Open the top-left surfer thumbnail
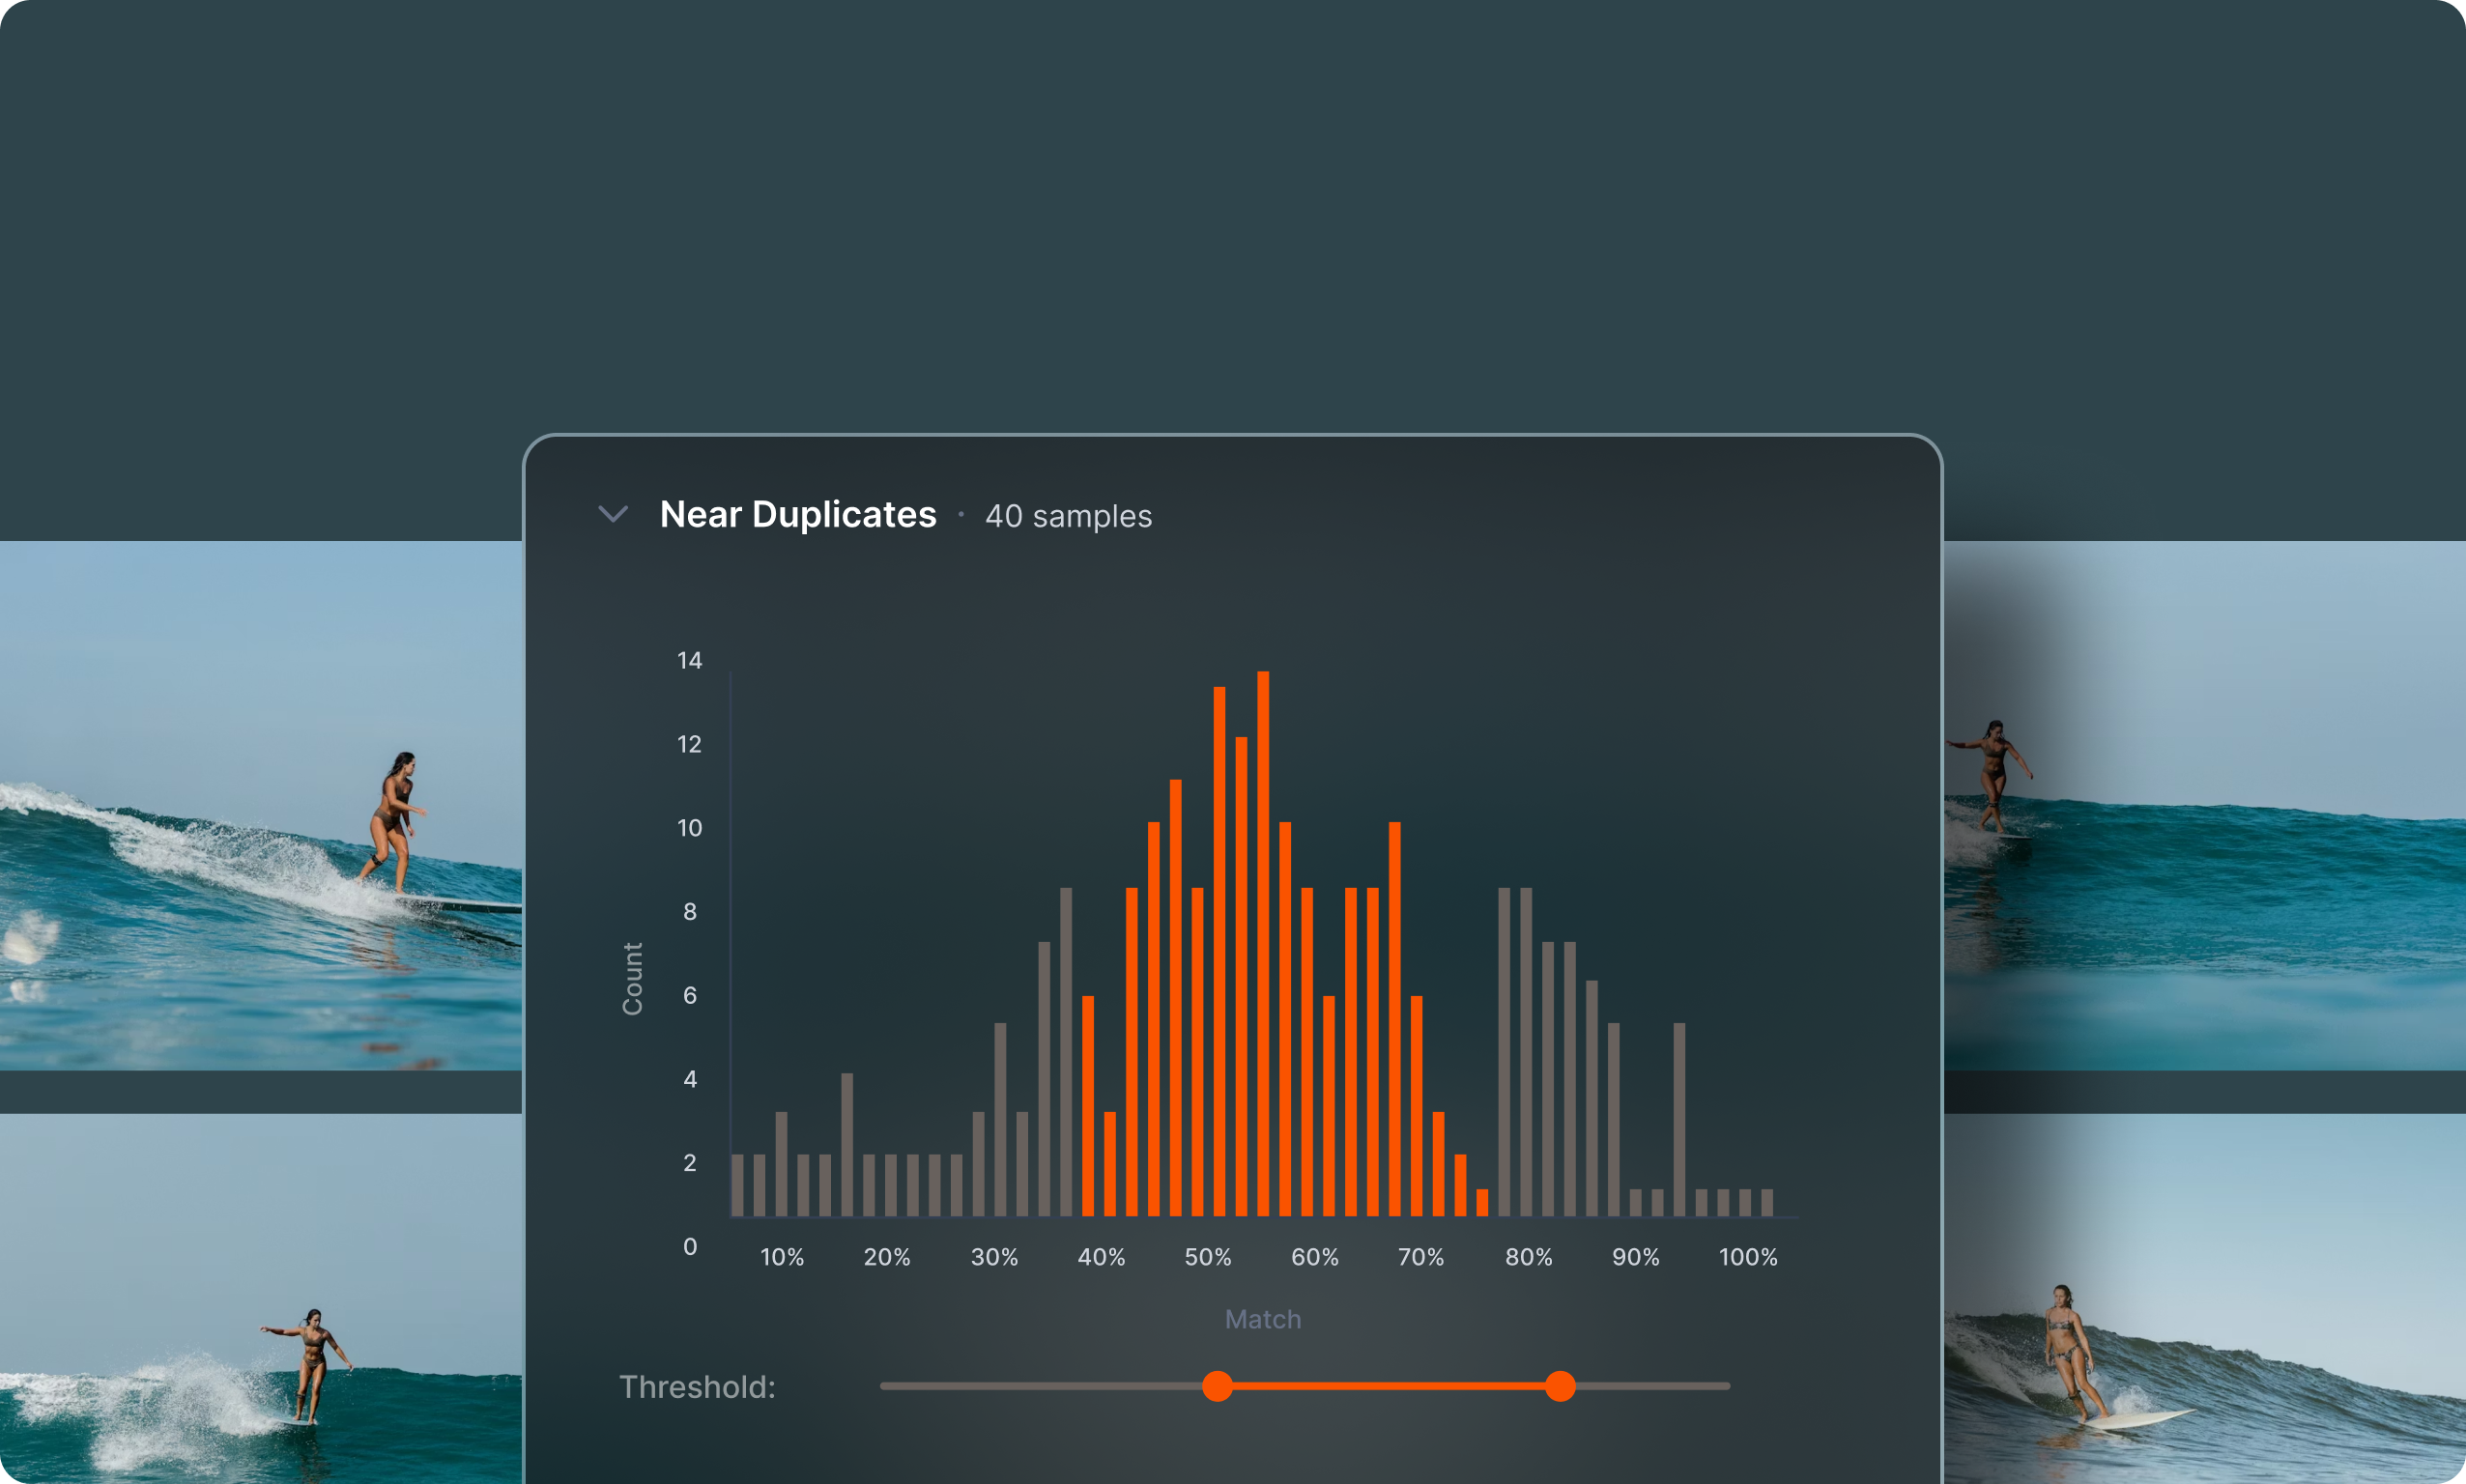This screenshot has height=1484, width=2466. [x=260, y=805]
